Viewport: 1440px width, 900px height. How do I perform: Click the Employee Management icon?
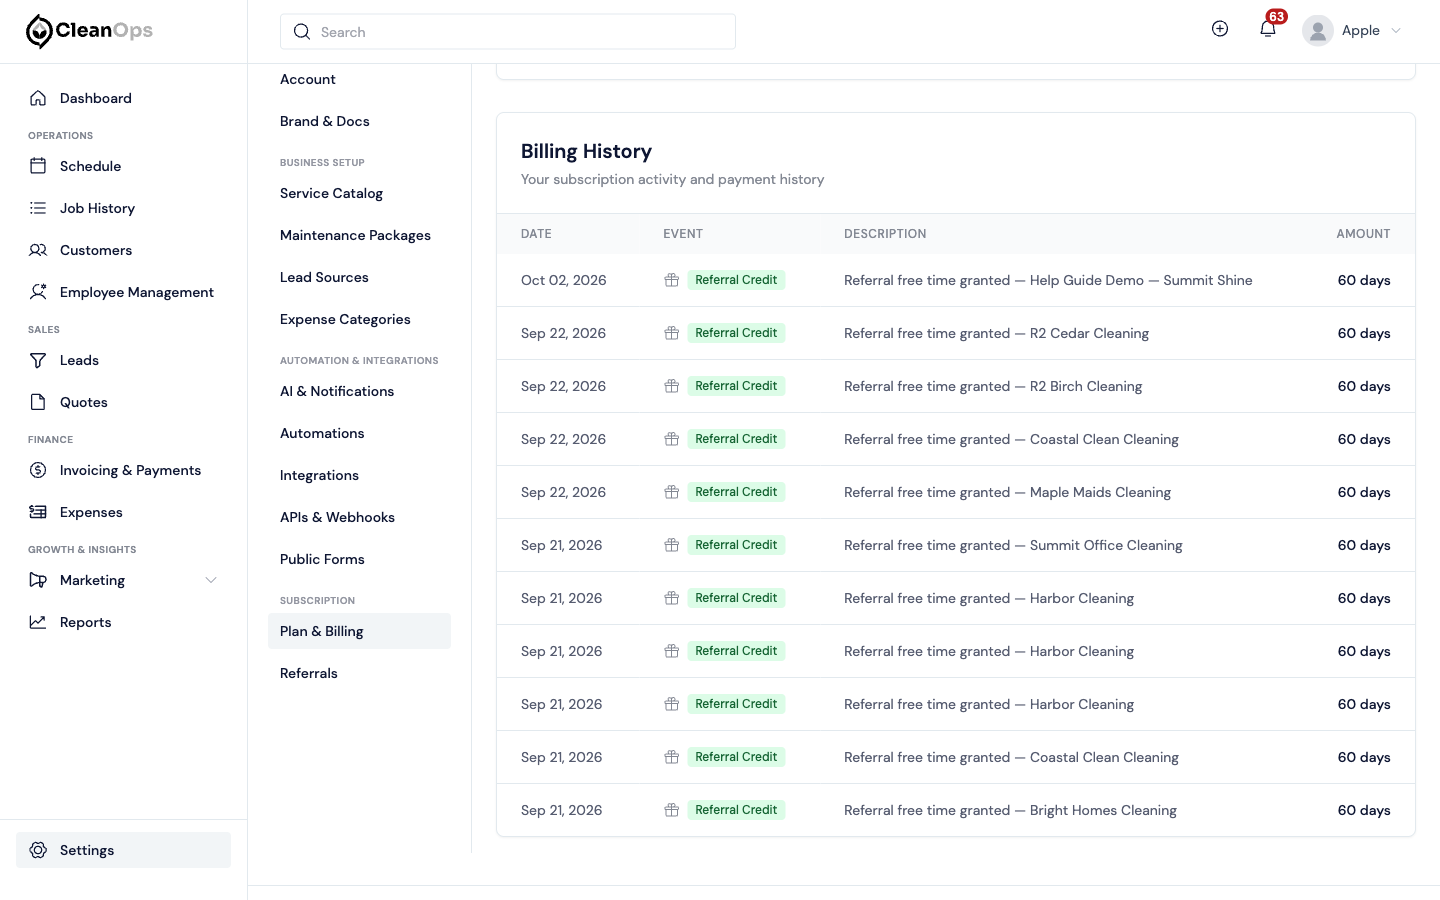point(38,292)
